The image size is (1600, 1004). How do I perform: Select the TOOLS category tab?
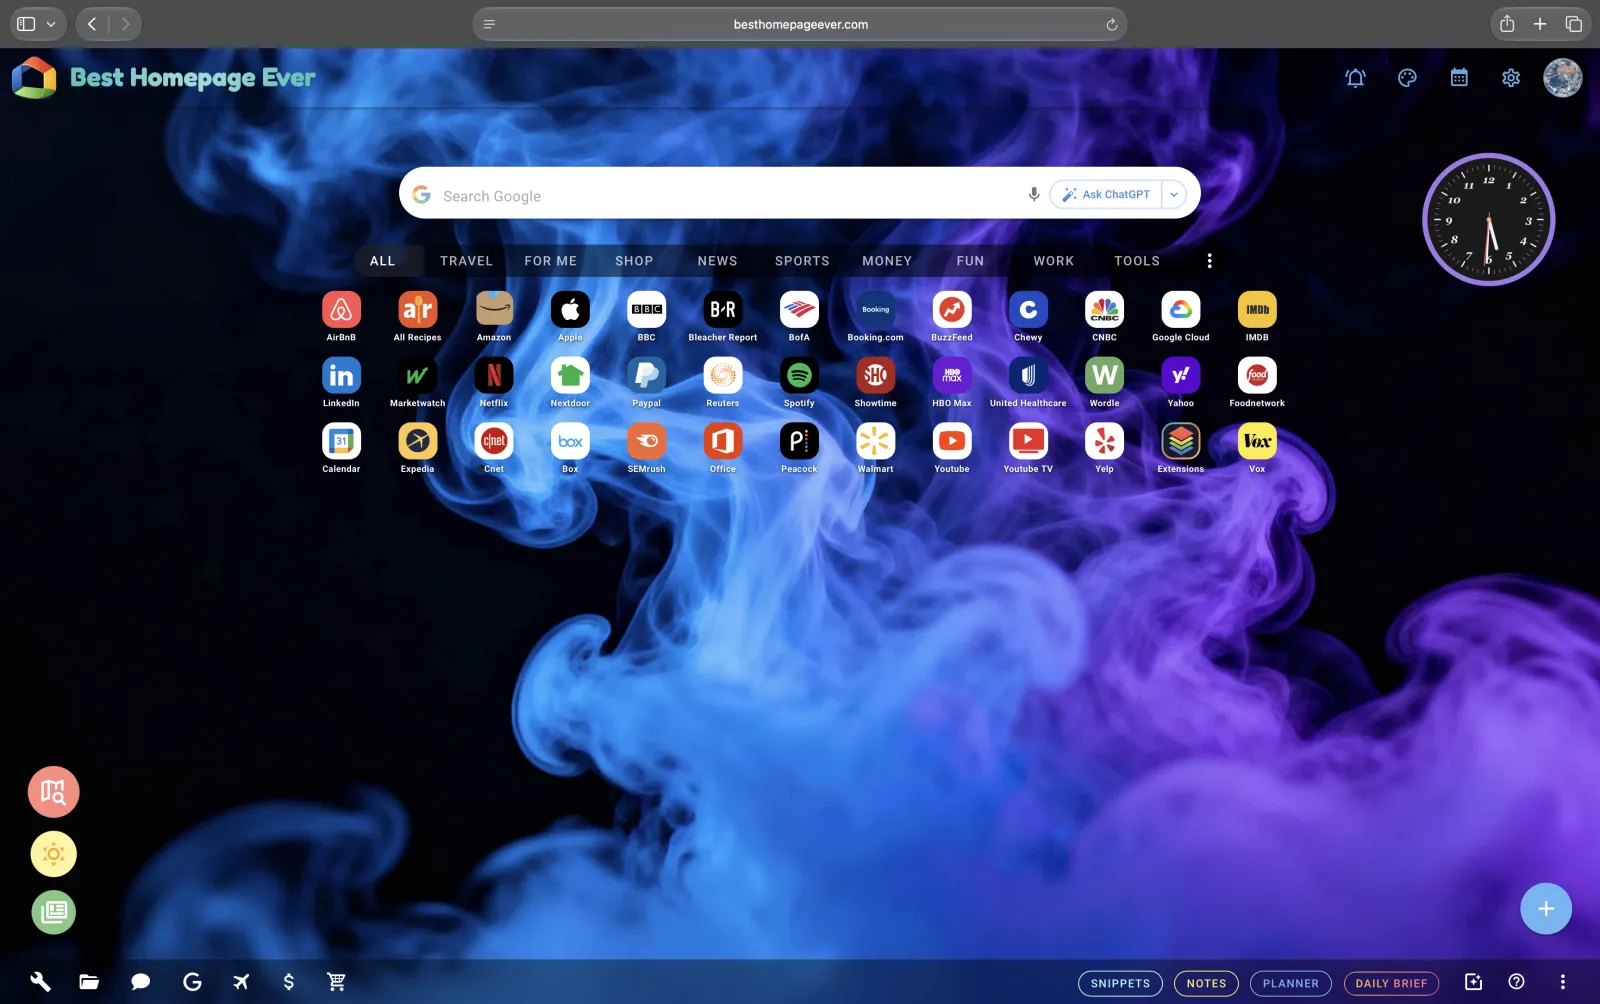coord(1137,261)
